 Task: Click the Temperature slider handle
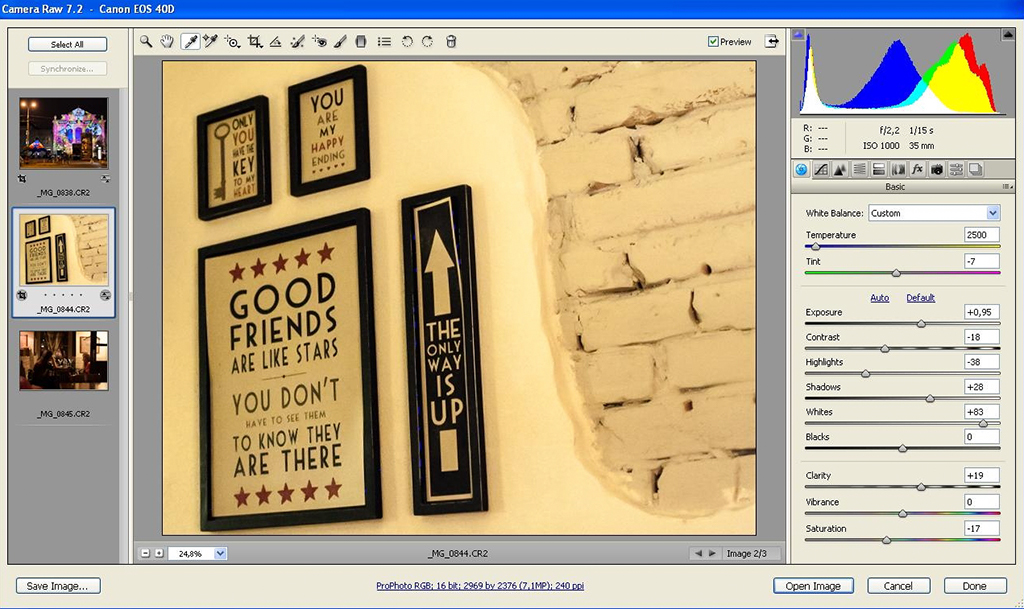815,246
